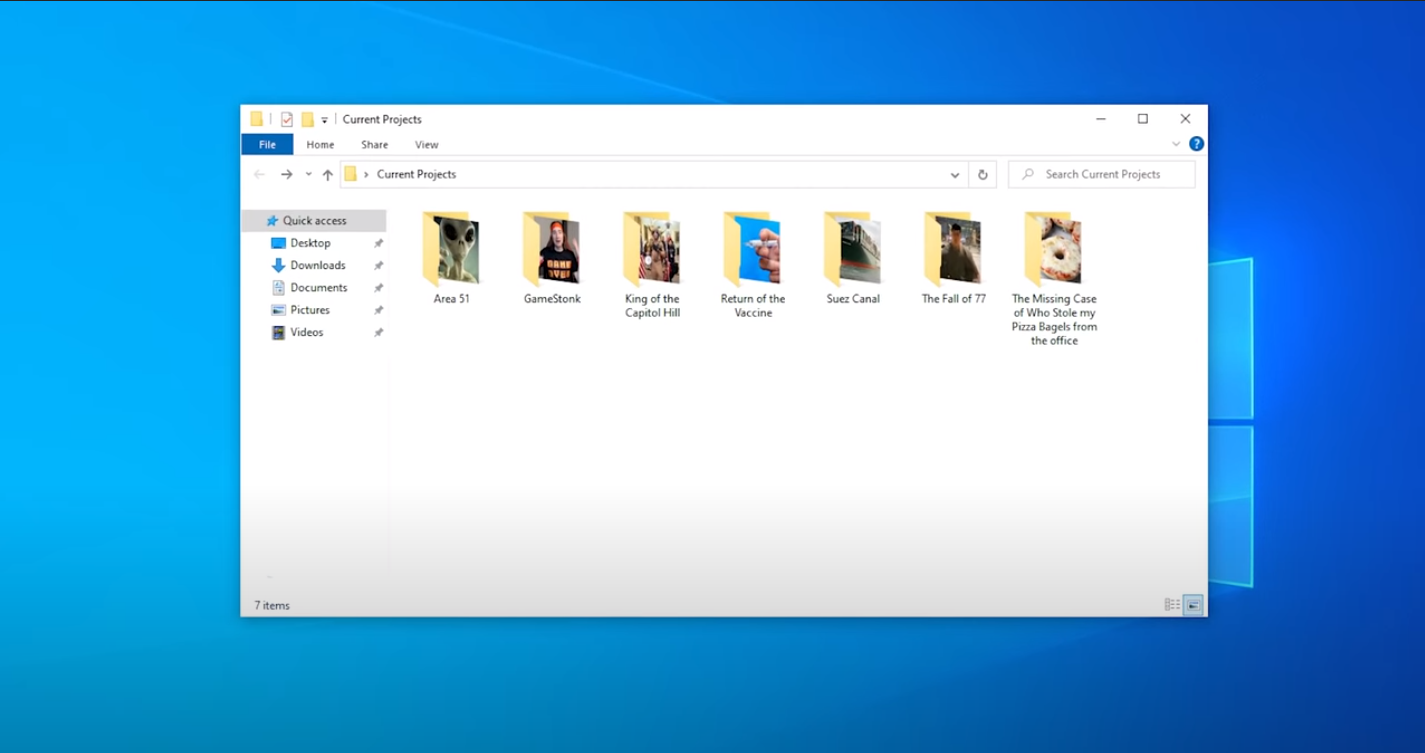This screenshot has height=753, width=1425.
Task: Maximize the Current Projects window
Action: click(1143, 119)
